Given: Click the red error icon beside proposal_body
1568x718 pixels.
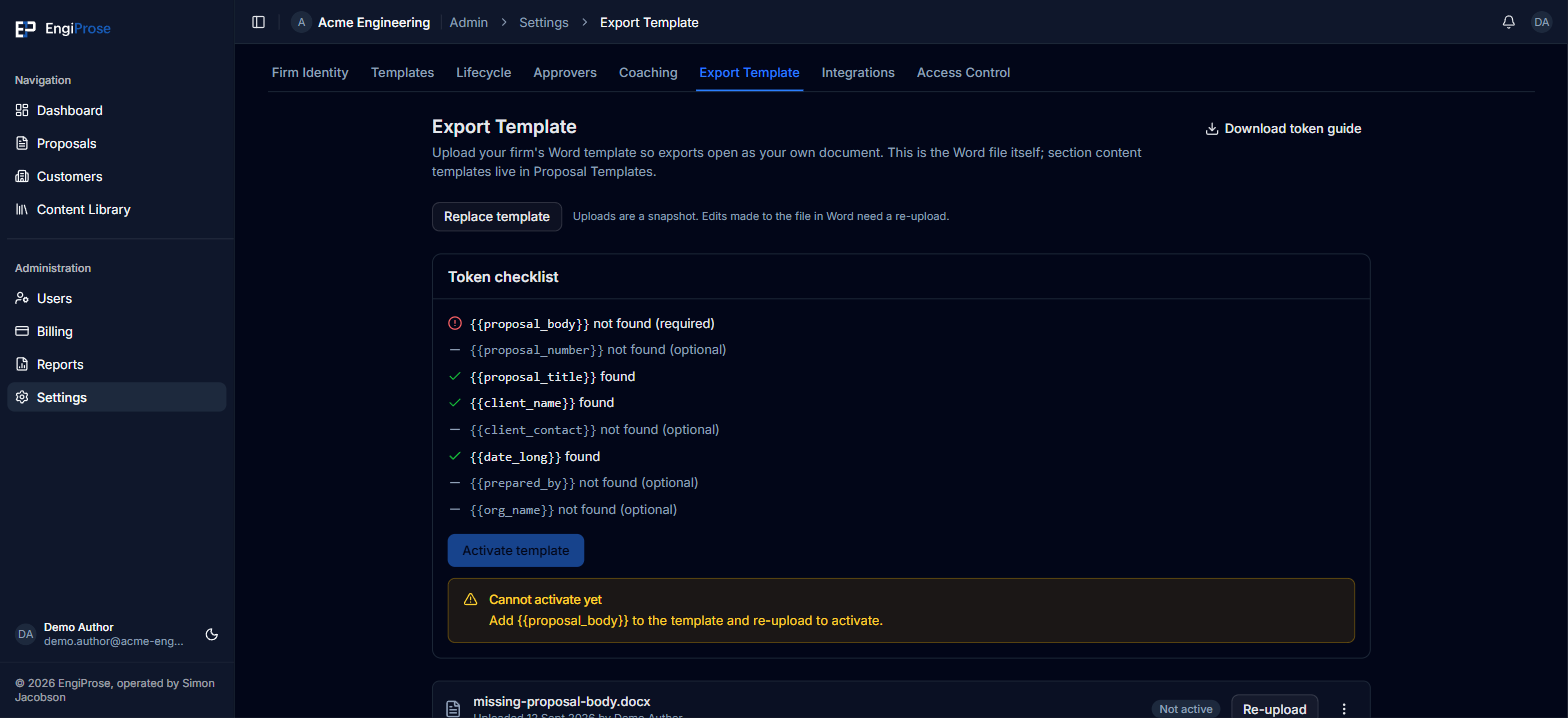Looking at the screenshot, I should (455, 323).
